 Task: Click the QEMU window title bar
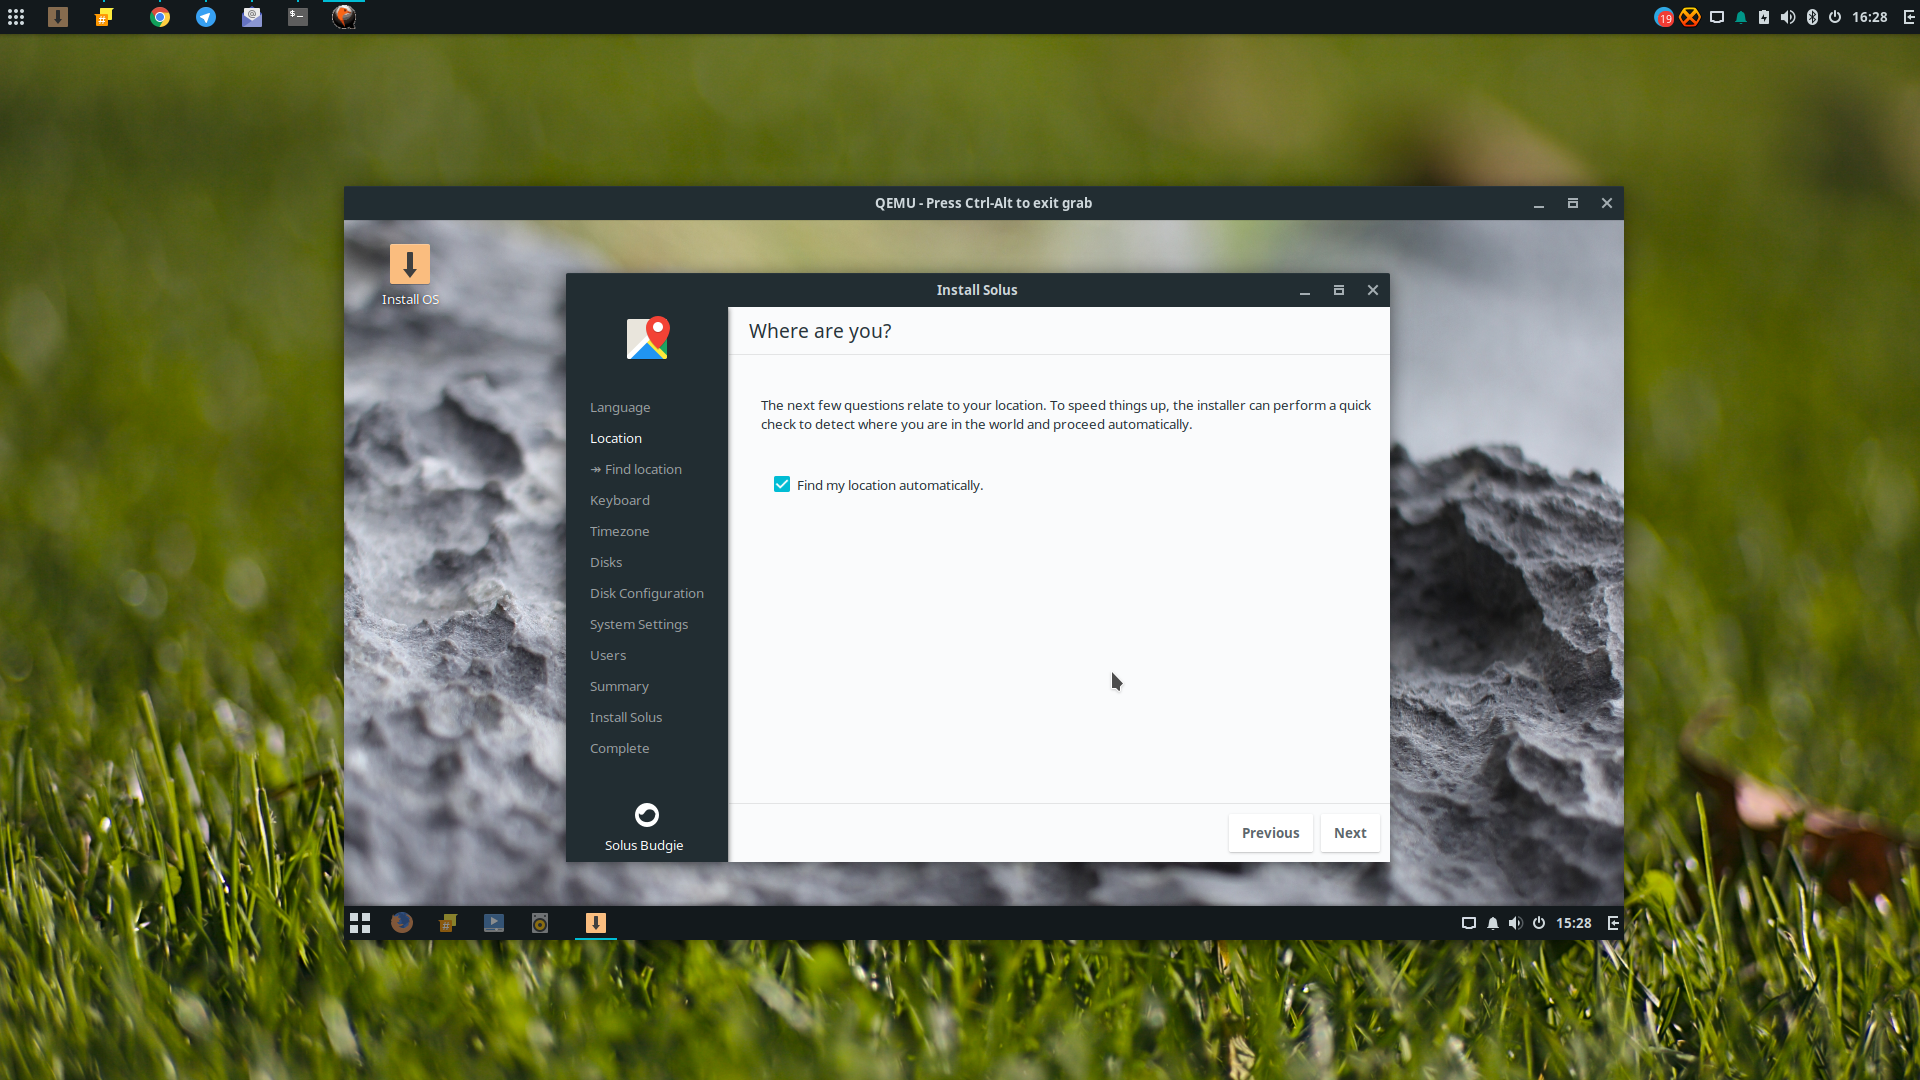(x=983, y=203)
